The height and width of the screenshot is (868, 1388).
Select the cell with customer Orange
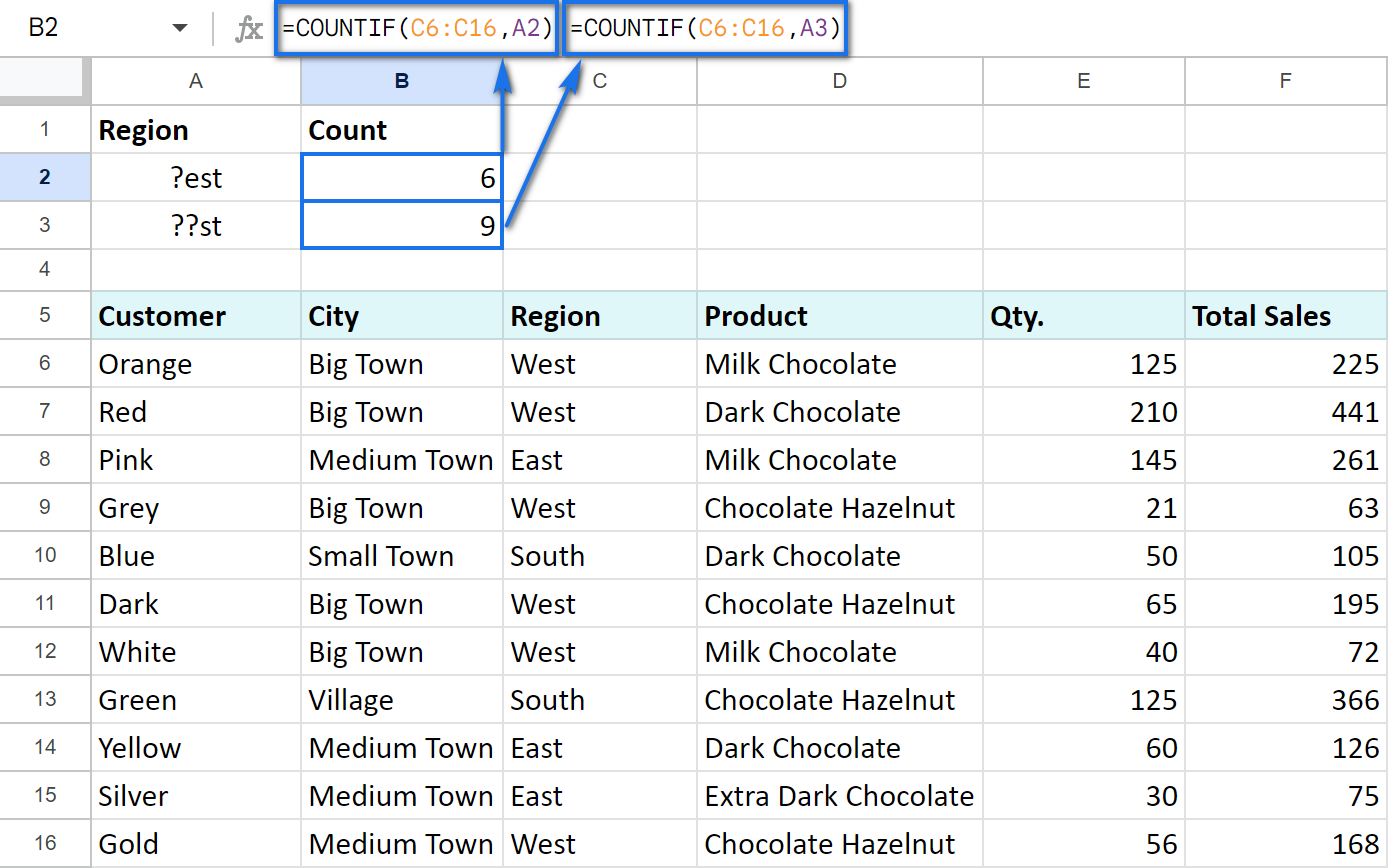coord(195,363)
